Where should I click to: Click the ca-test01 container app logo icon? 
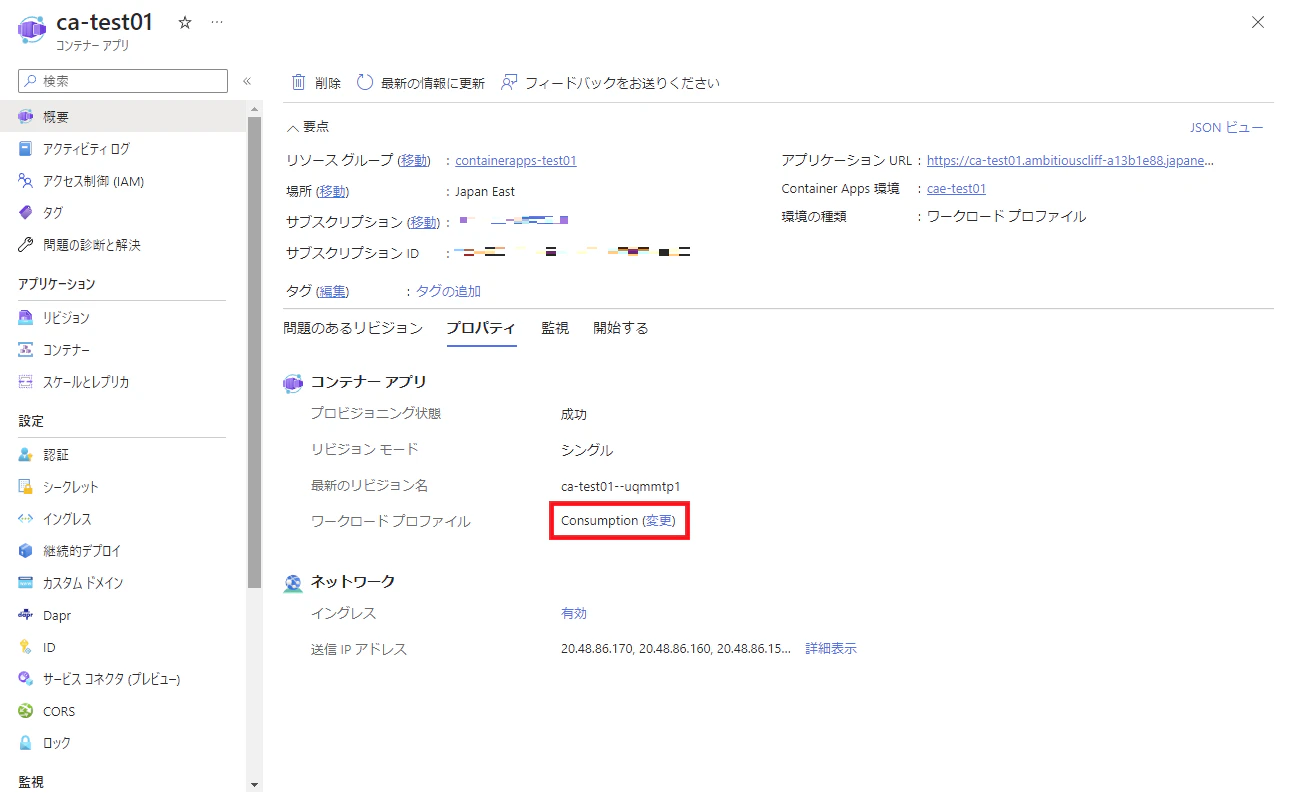point(32,30)
